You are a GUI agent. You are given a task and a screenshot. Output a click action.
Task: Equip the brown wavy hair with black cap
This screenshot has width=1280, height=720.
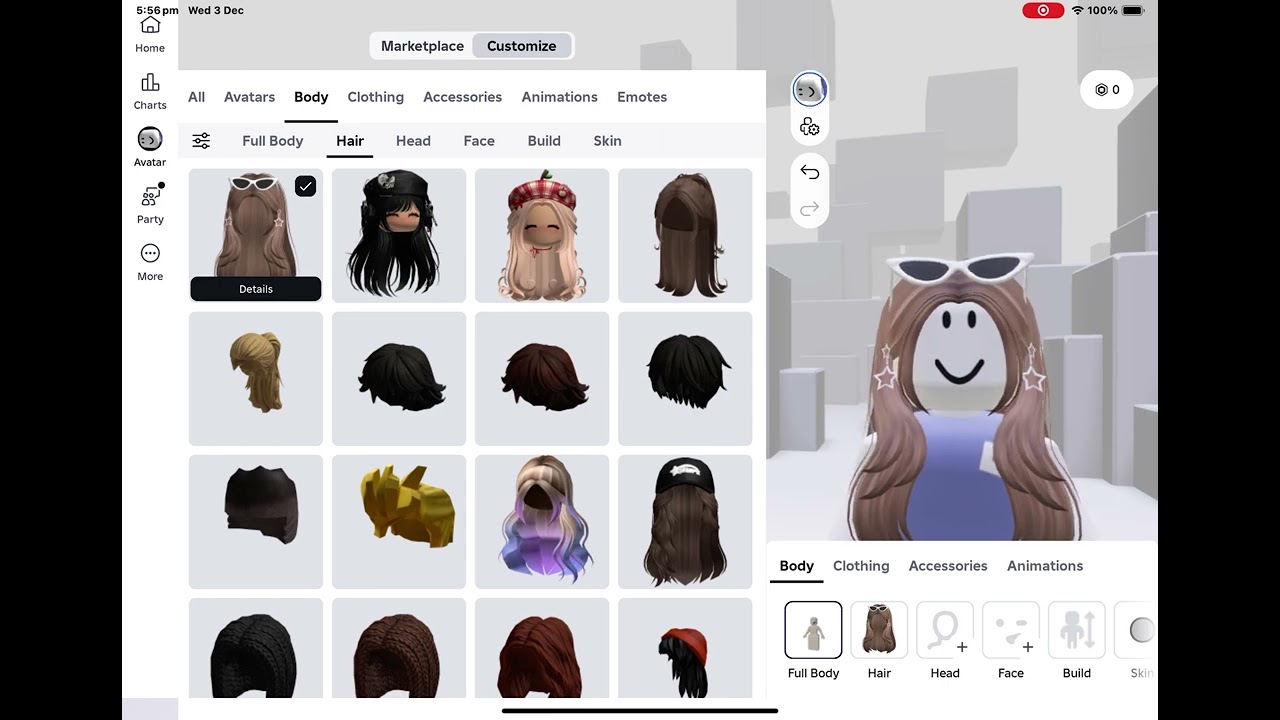pos(685,522)
